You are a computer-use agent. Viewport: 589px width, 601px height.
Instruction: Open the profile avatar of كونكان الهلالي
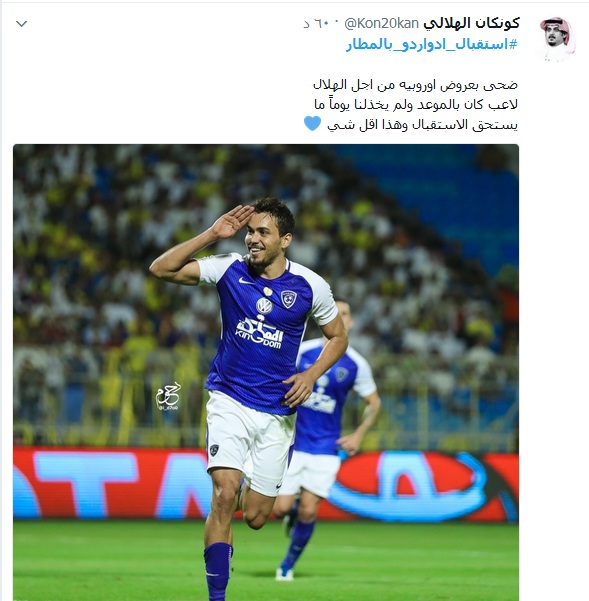pos(557,38)
